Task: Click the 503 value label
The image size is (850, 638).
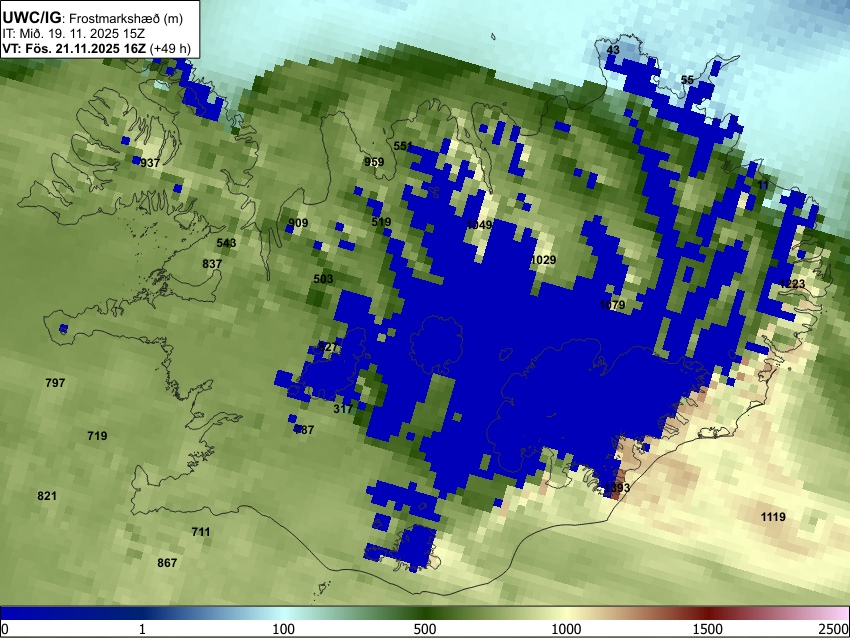Action: click(x=323, y=279)
